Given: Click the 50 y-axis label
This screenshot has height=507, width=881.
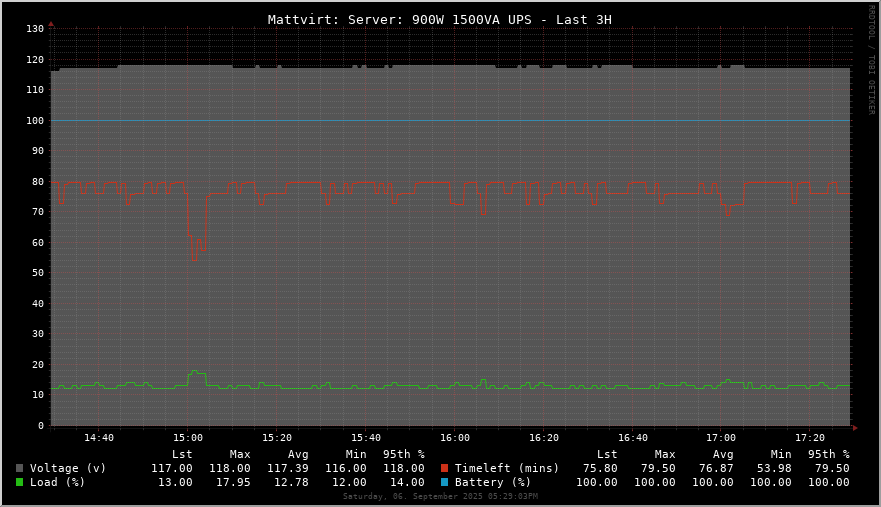Looking at the screenshot, I should (x=38, y=273).
